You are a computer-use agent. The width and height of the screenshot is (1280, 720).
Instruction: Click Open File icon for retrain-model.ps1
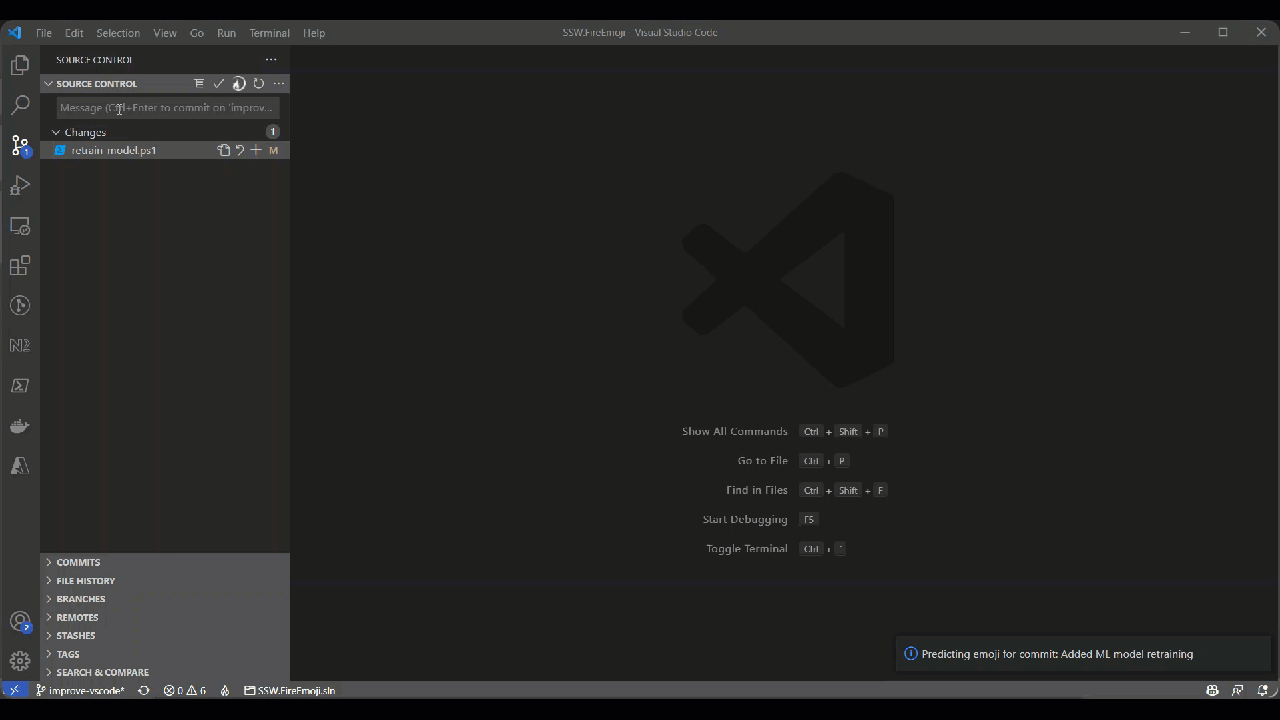pos(224,150)
